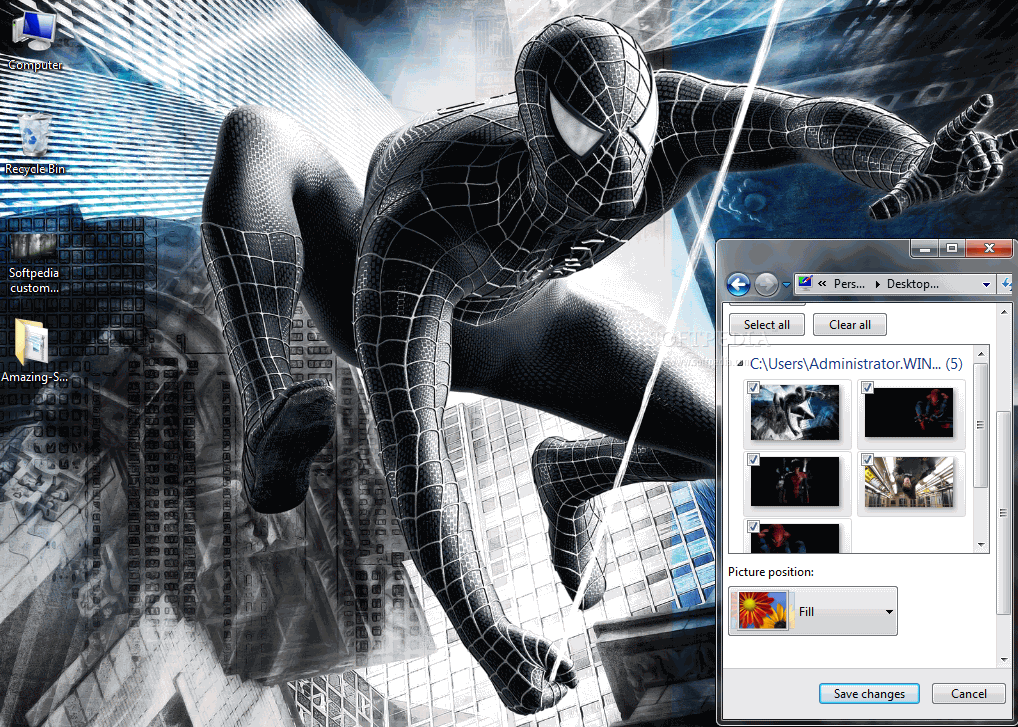1018x727 pixels.
Task: Go back with the blue arrow button
Action: pyautogui.click(x=738, y=284)
